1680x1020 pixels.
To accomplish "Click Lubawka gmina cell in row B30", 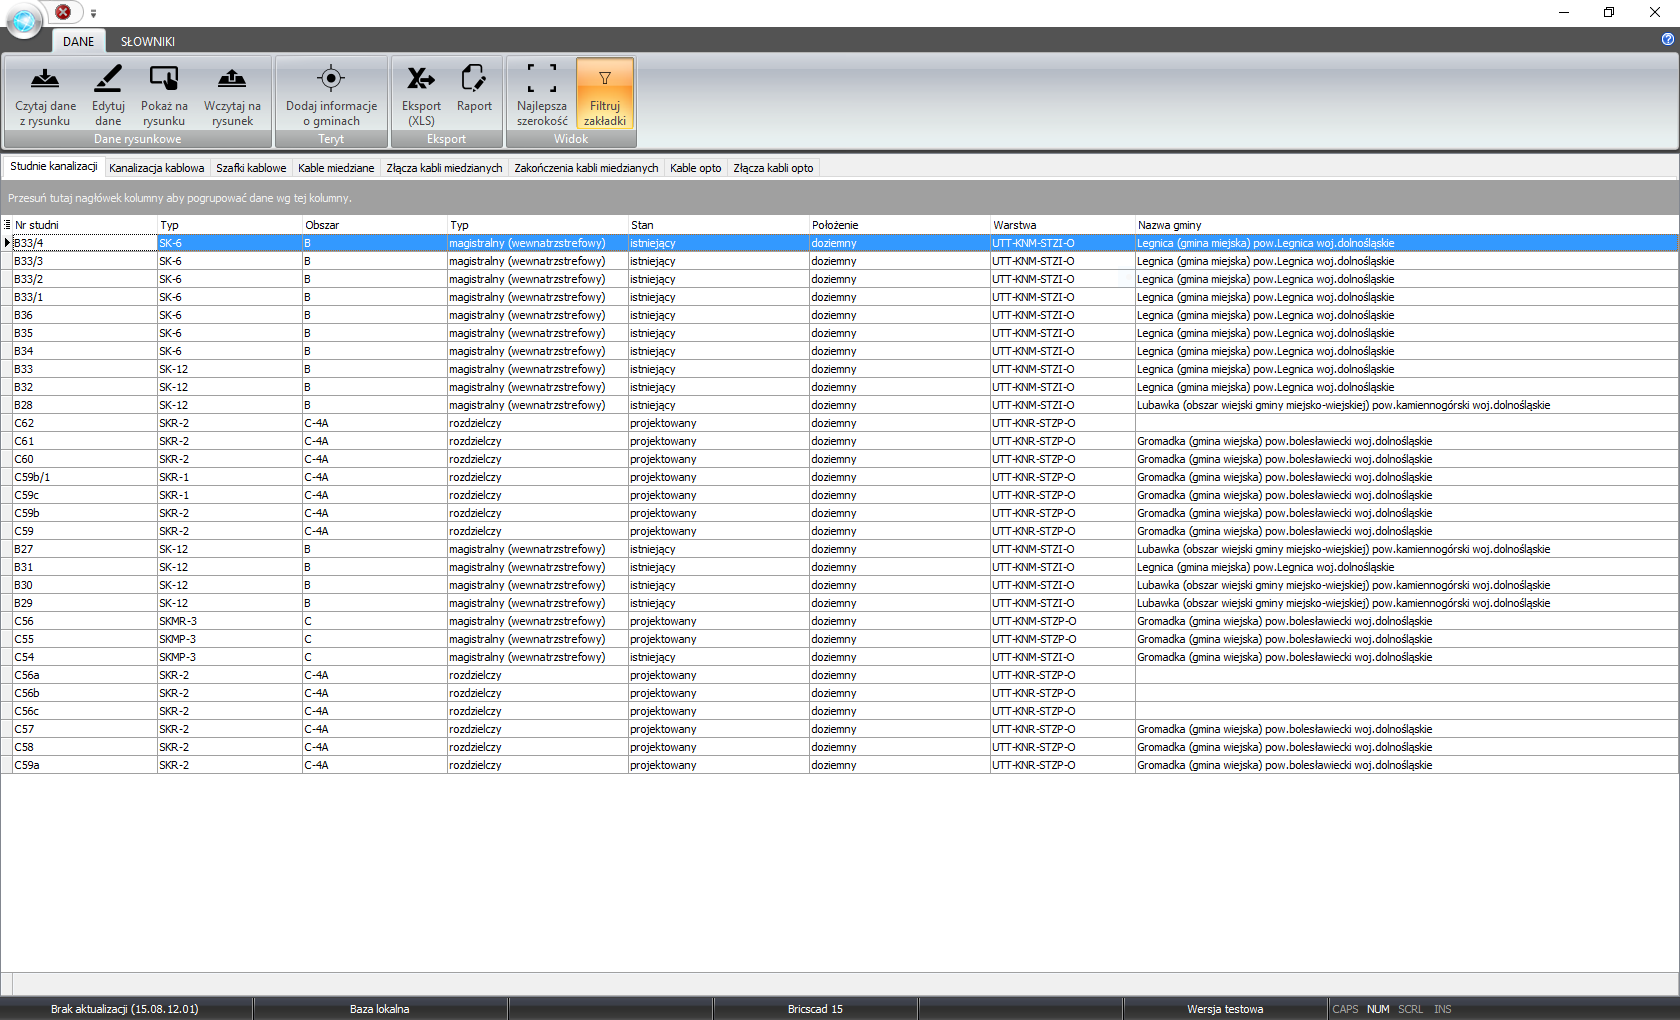I will pyautogui.click(x=1406, y=585).
